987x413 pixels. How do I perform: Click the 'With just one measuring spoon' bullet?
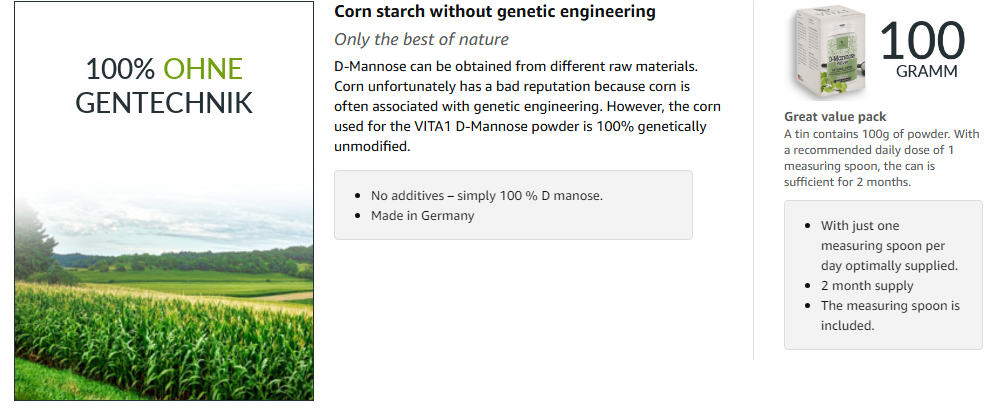click(x=888, y=245)
